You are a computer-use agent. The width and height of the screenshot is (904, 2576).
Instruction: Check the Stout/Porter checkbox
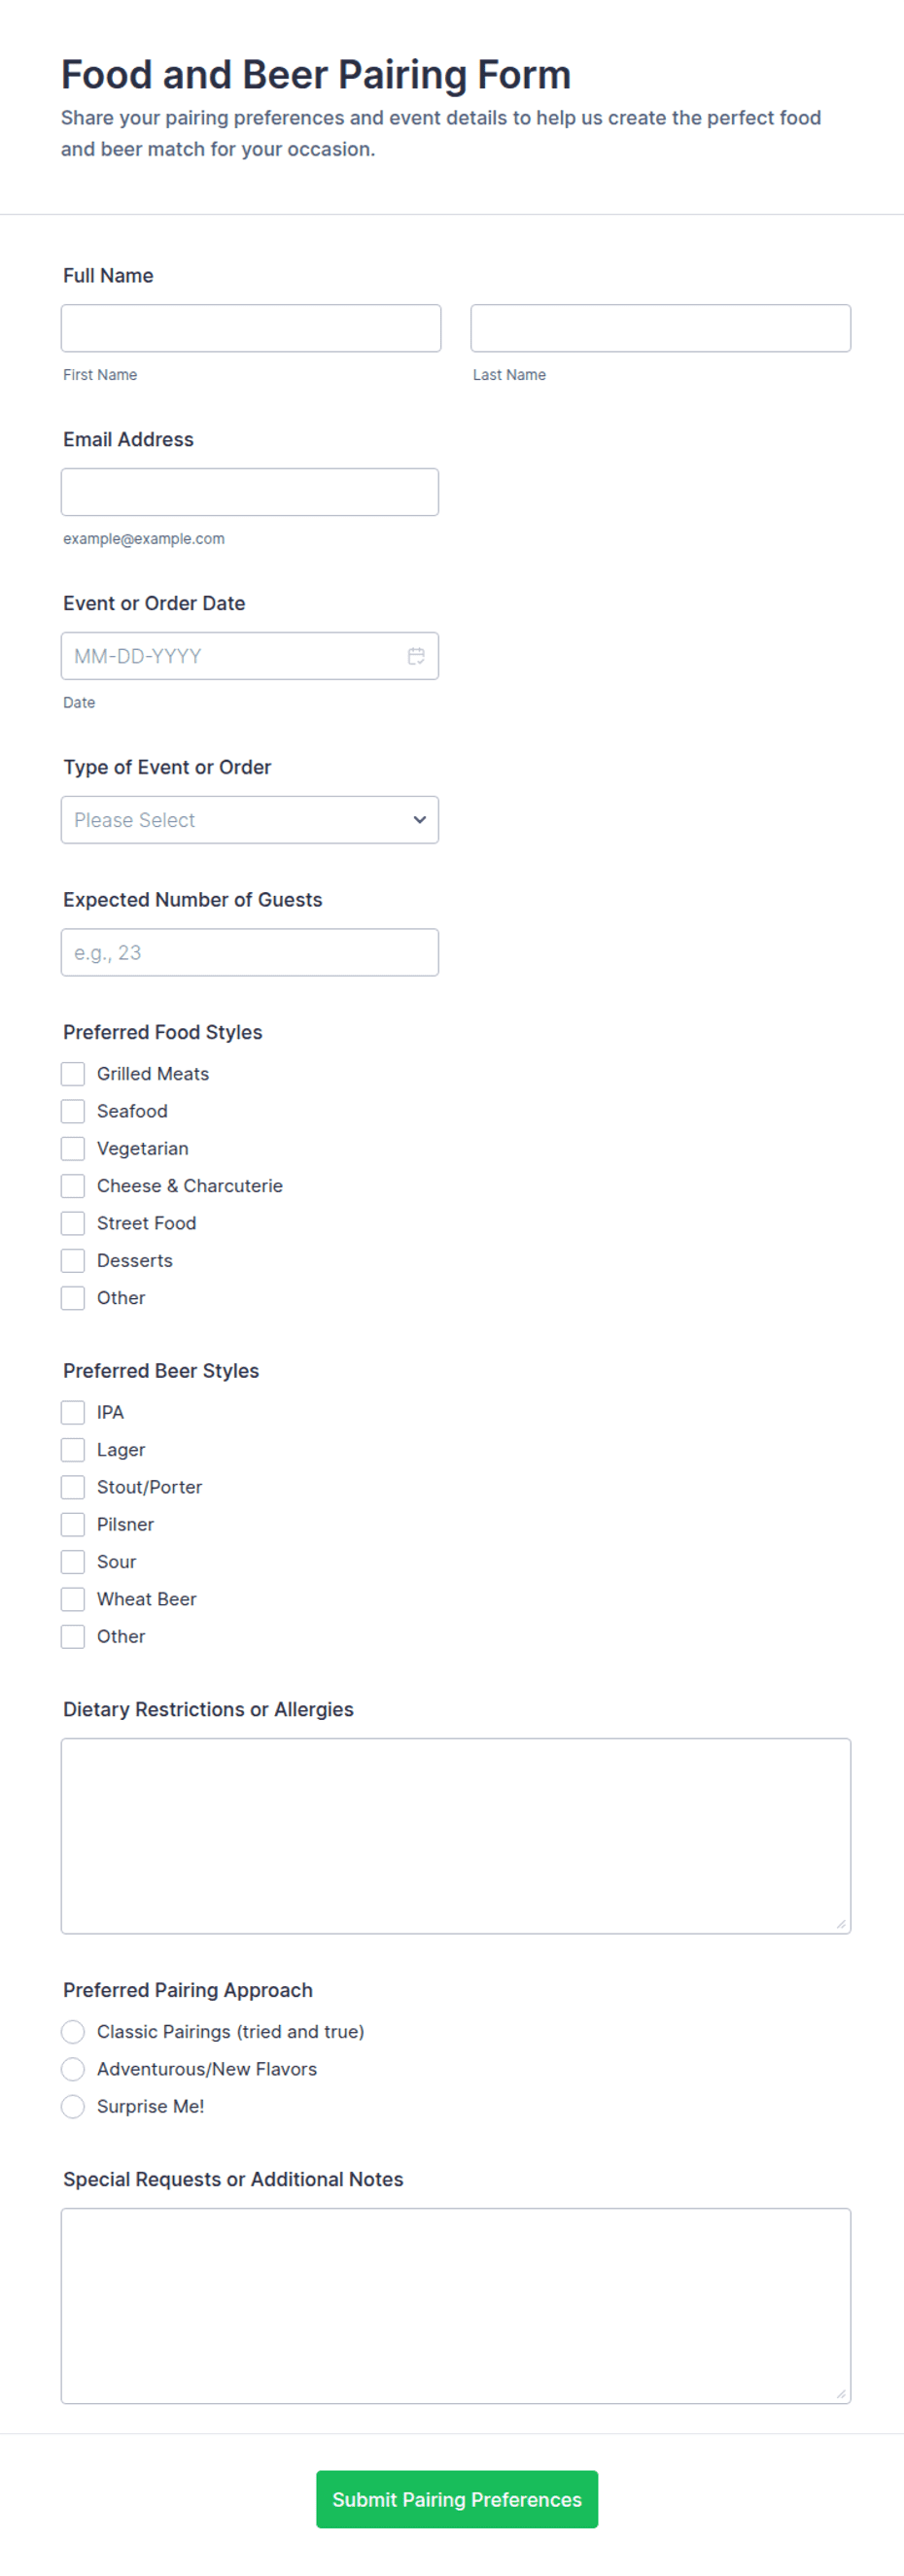[73, 1487]
